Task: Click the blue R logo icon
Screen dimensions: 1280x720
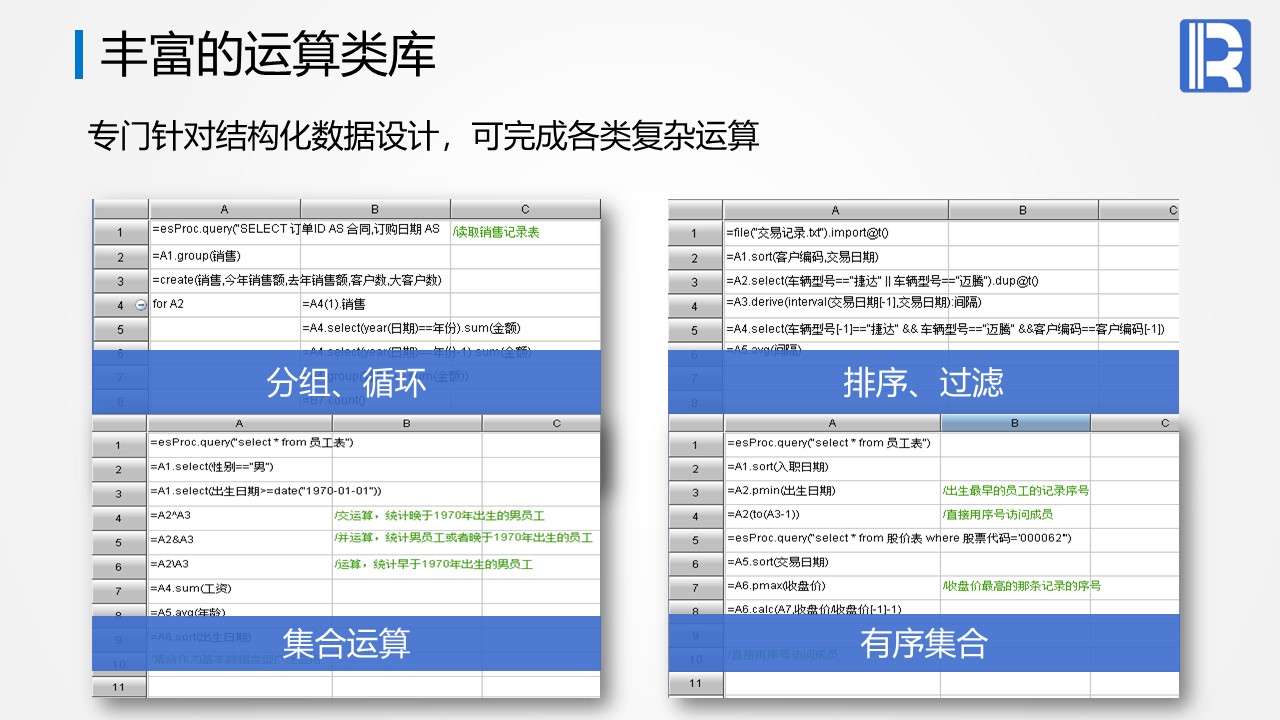Action: (1215, 56)
